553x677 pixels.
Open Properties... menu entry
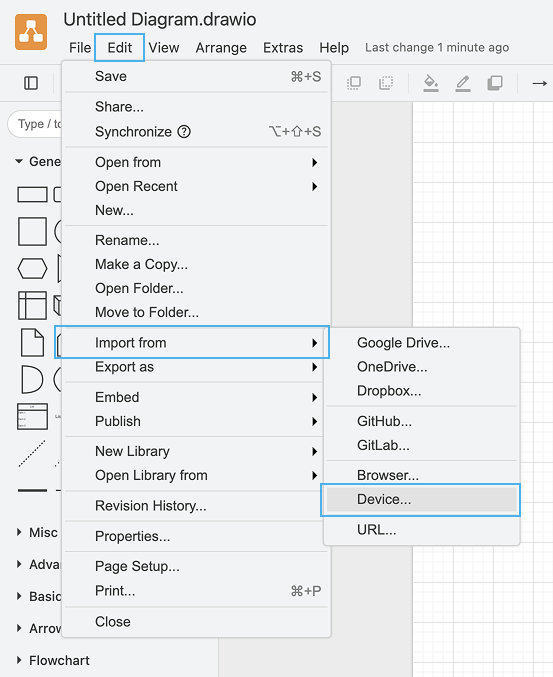(x=196, y=536)
